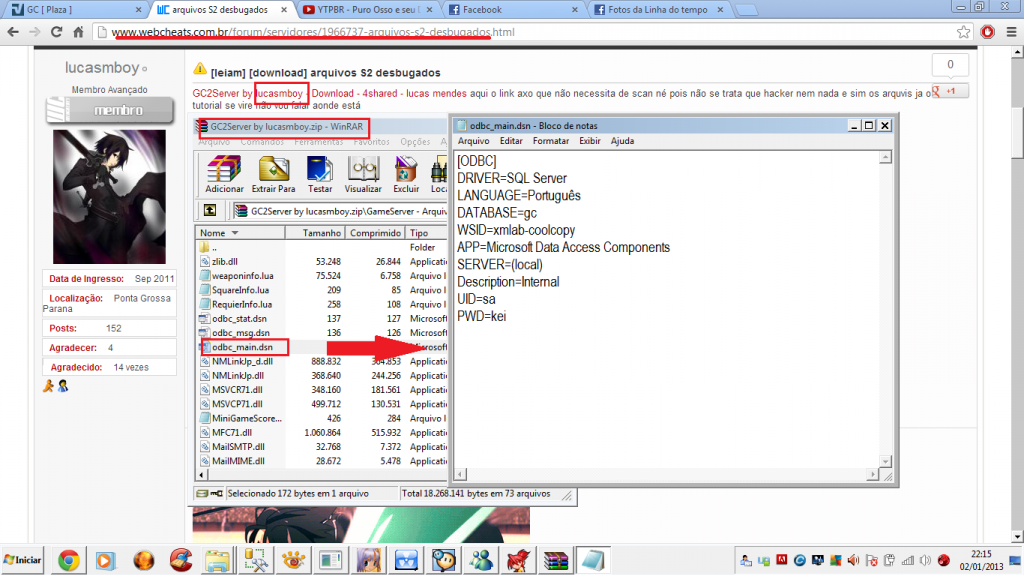
Task: Open Chrome from taskbar
Action: click(x=69, y=561)
